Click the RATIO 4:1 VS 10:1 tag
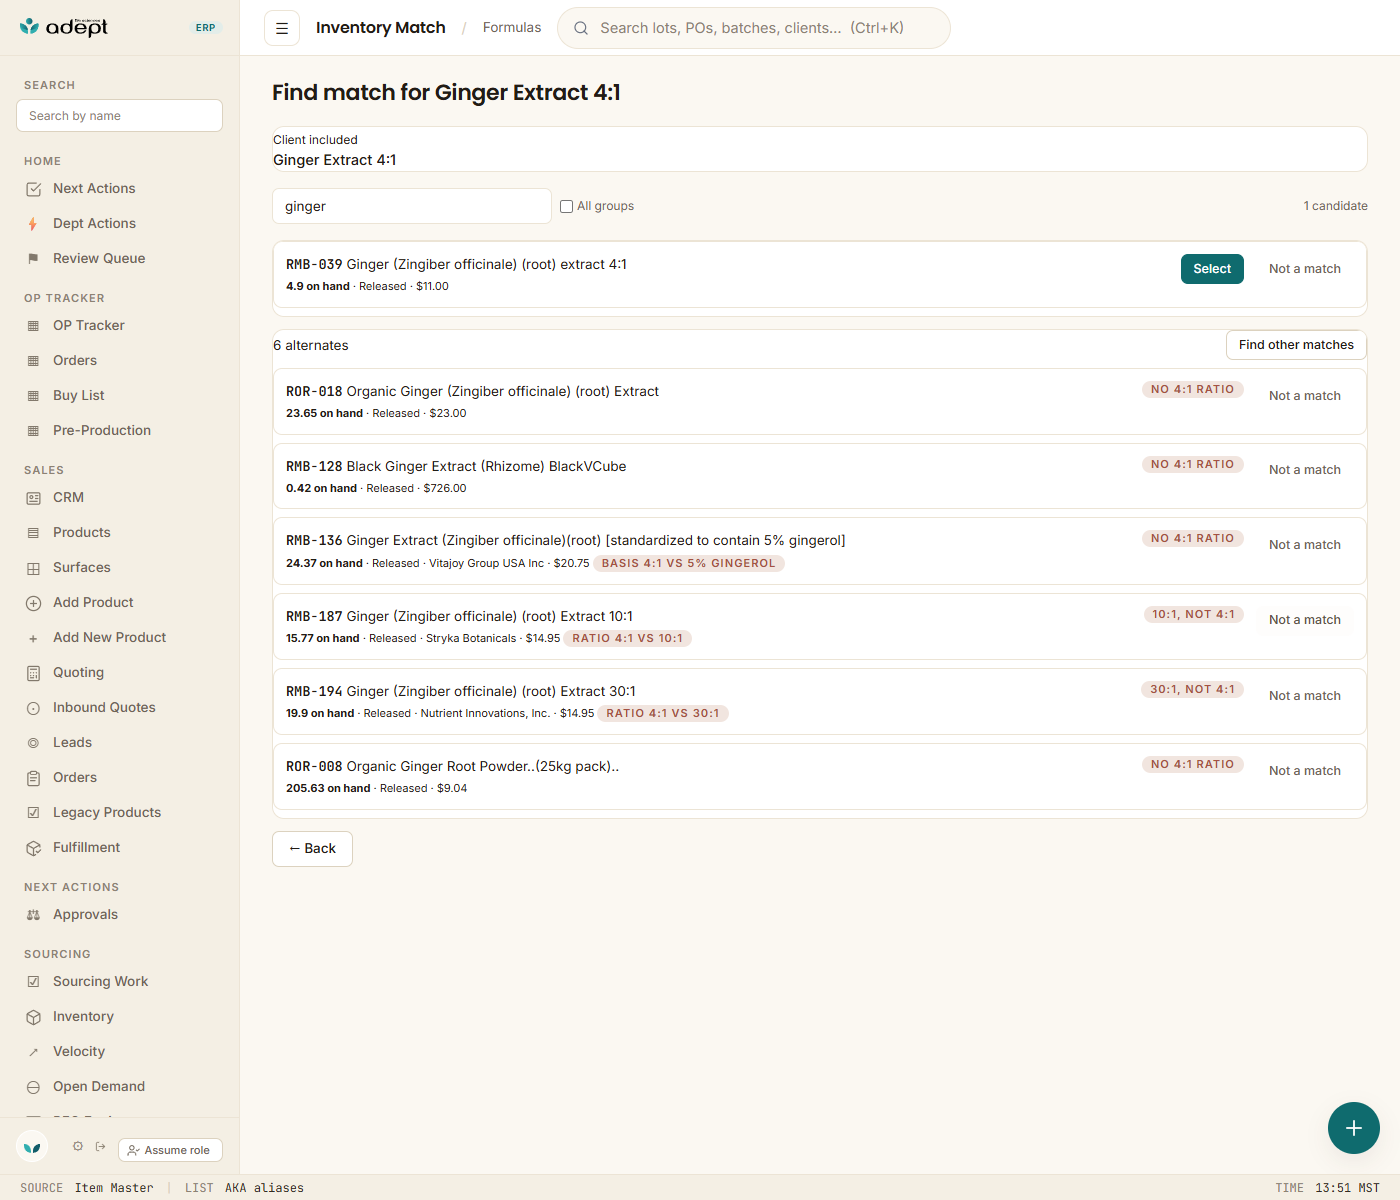The image size is (1400, 1200). [x=628, y=639]
